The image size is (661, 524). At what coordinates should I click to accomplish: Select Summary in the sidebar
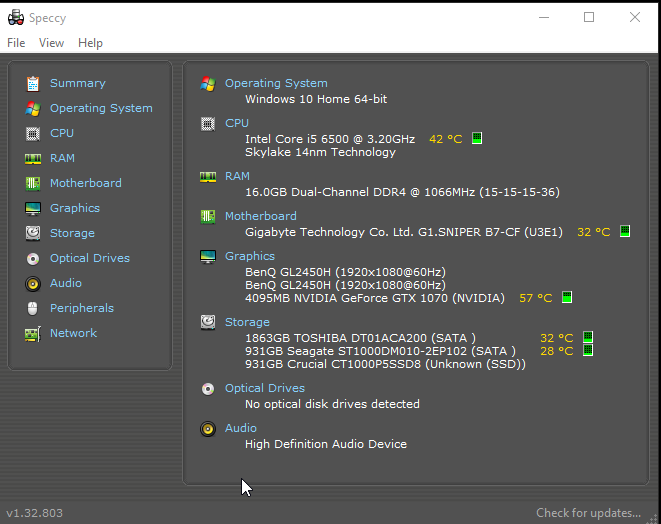coord(78,83)
